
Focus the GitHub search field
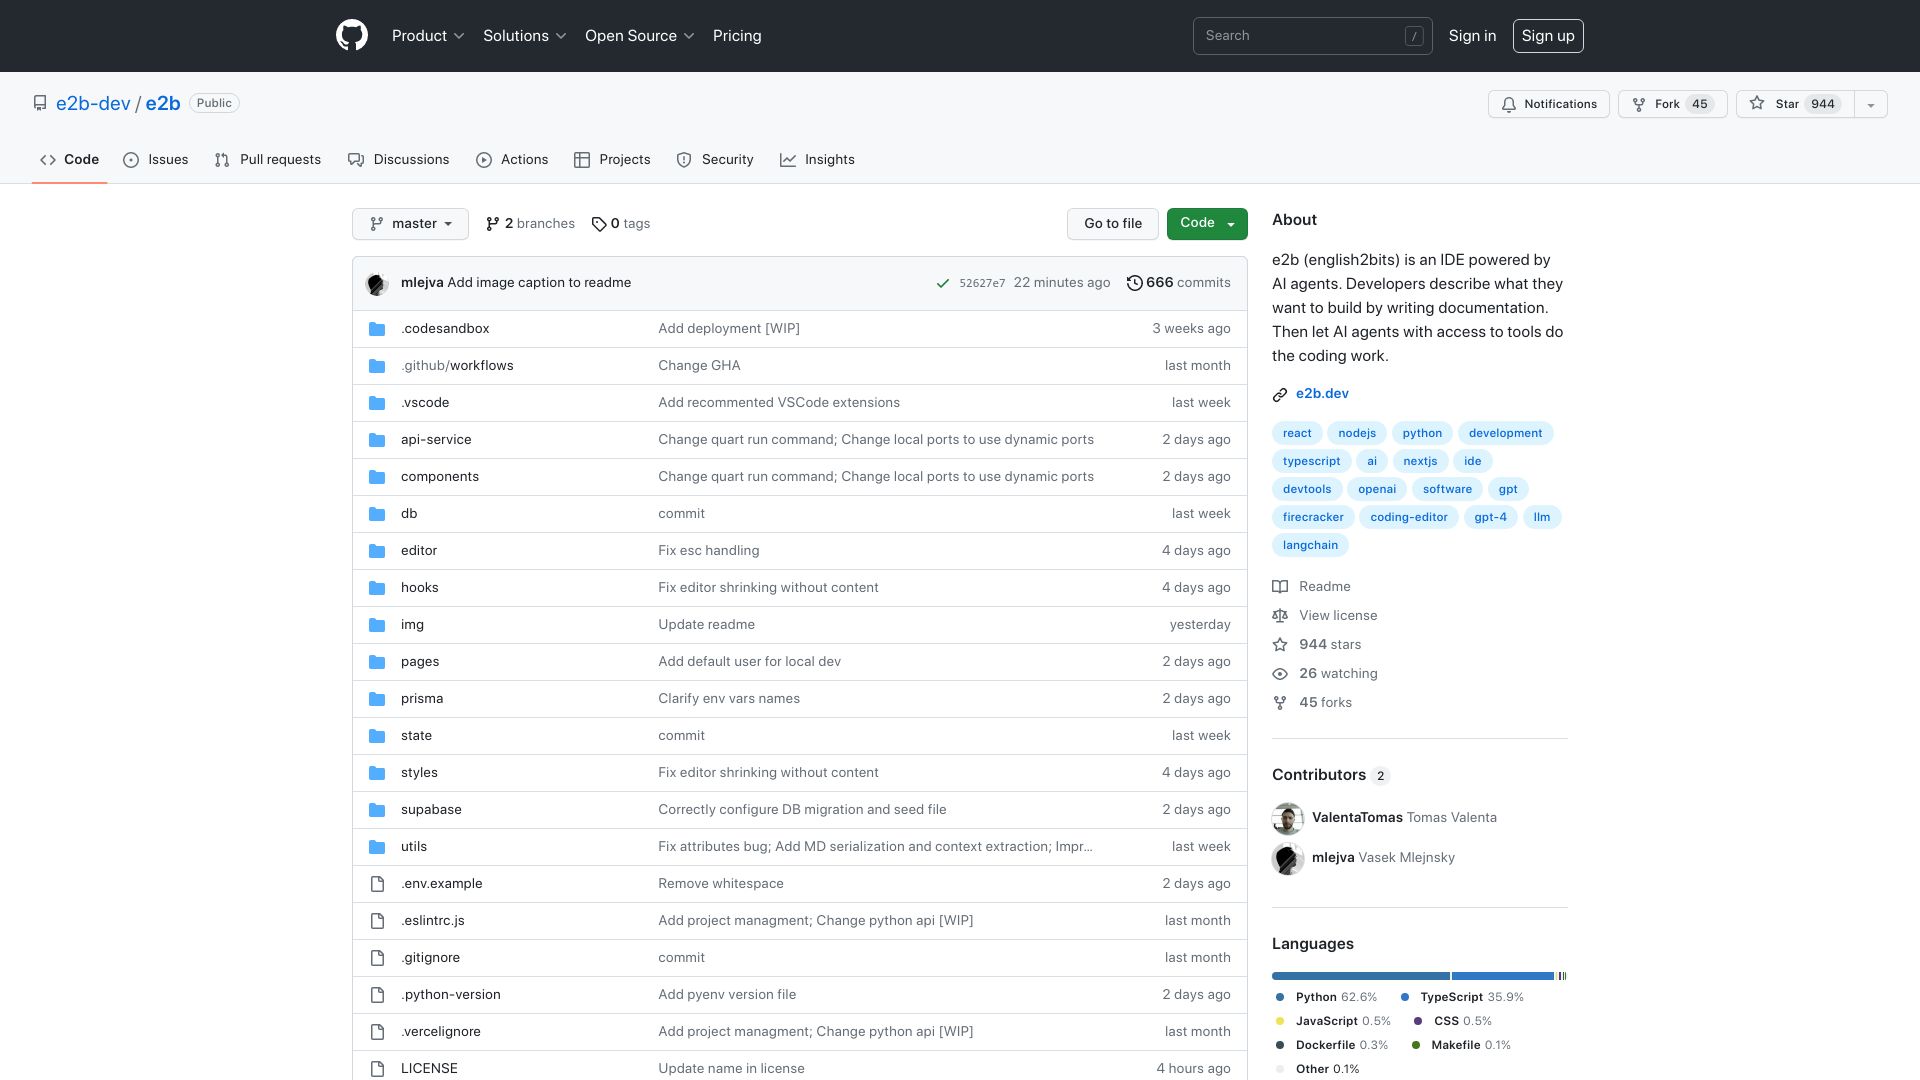coord(1312,36)
